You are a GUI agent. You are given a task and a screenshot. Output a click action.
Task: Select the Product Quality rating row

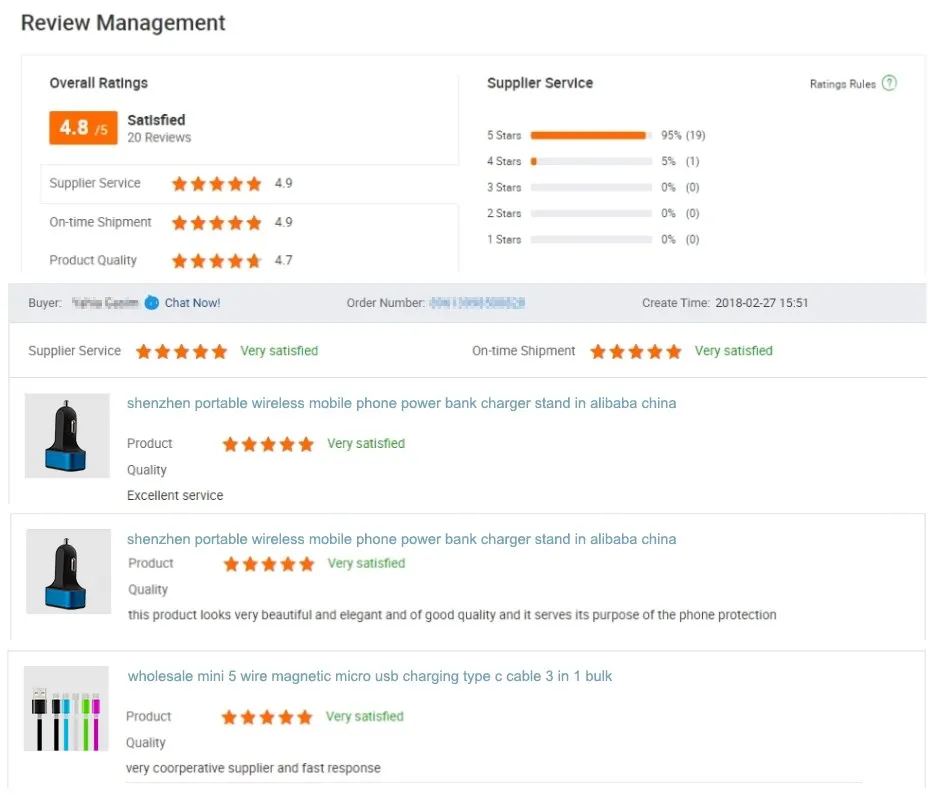coord(250,261)
